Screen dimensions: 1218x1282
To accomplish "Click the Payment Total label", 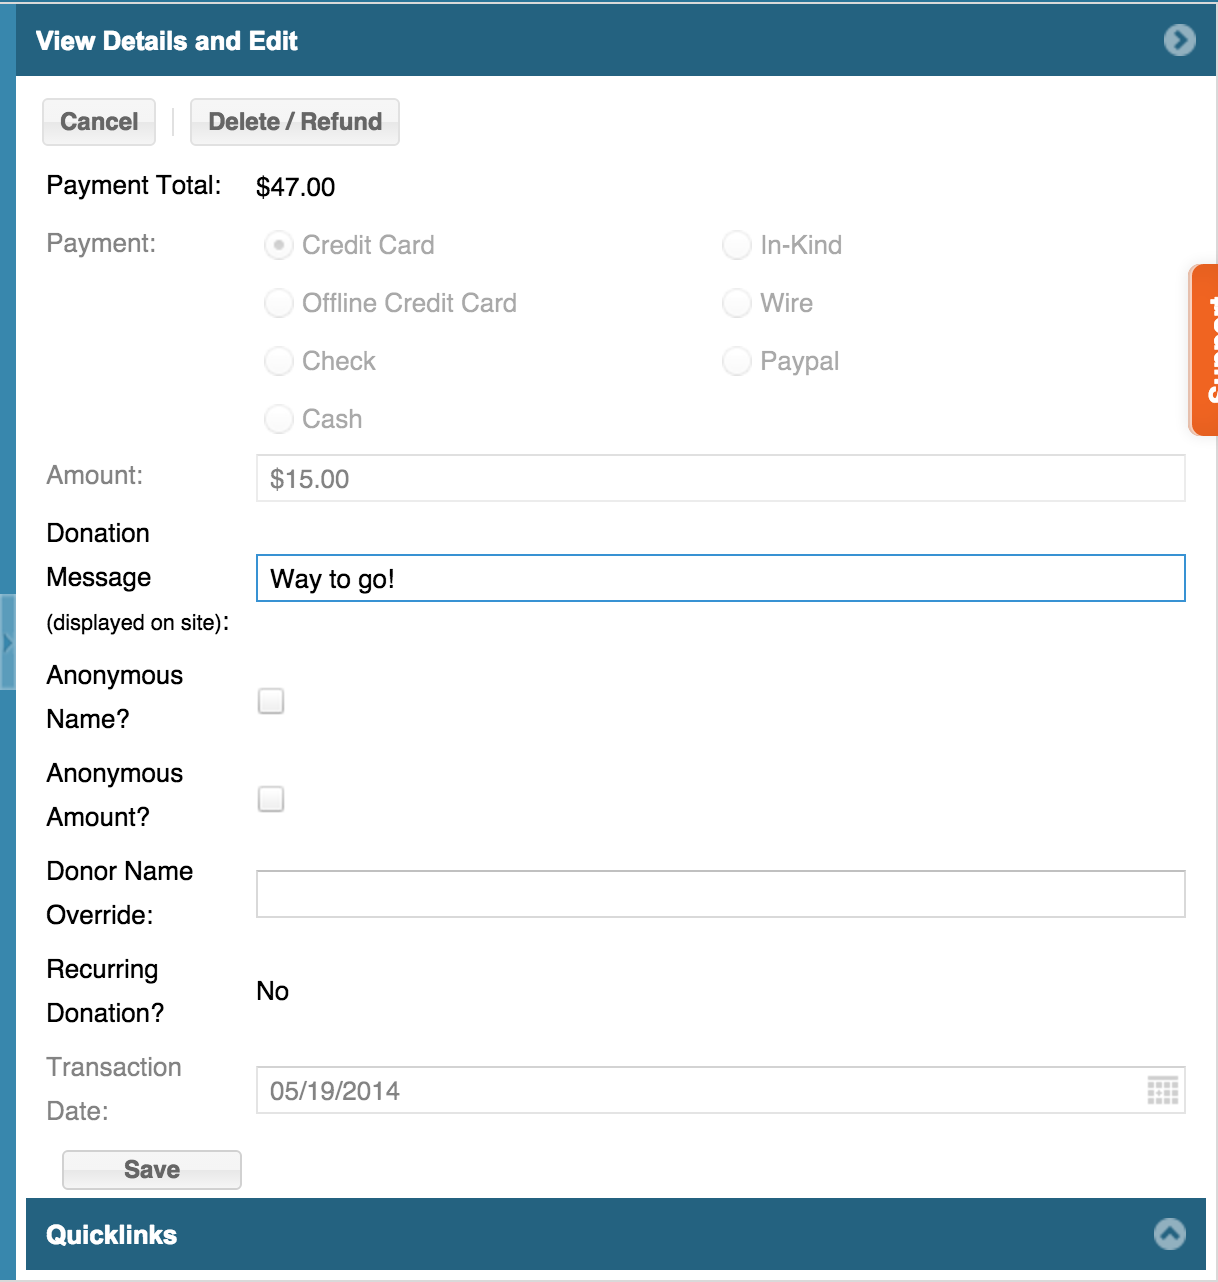I will tap(134, 185).
